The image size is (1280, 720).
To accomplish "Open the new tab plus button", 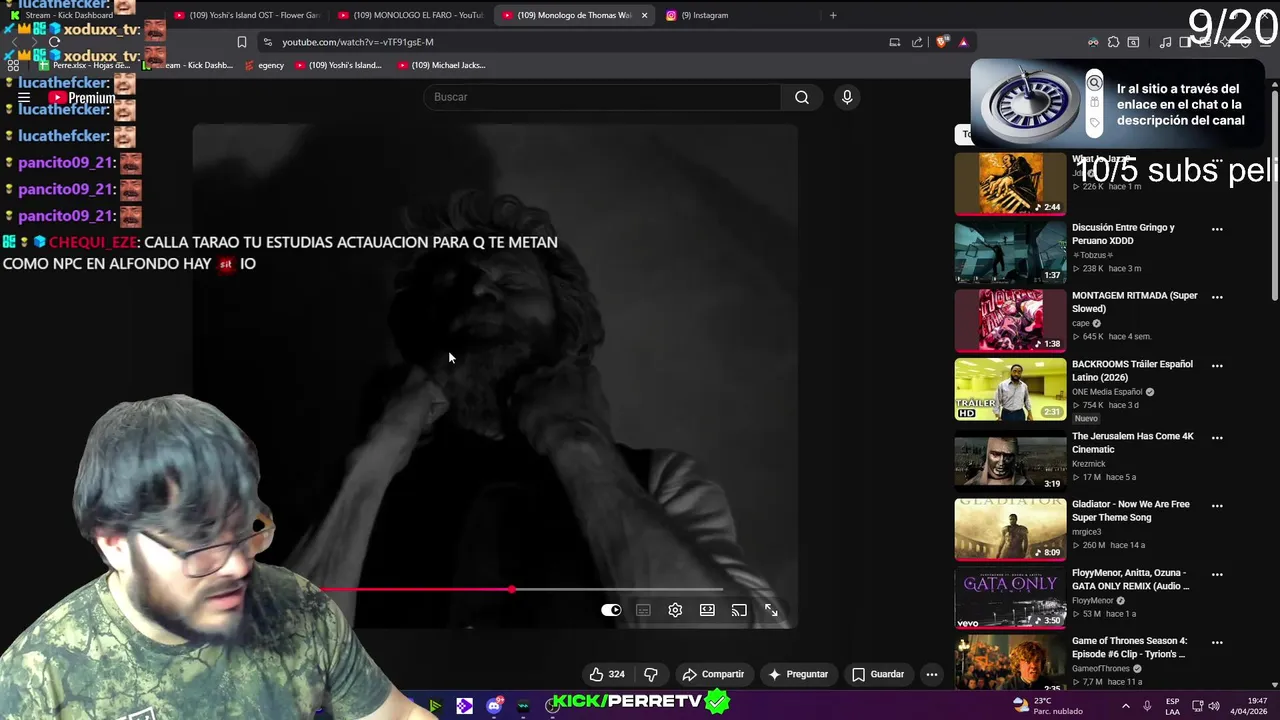I will click(x=833, y=15).
